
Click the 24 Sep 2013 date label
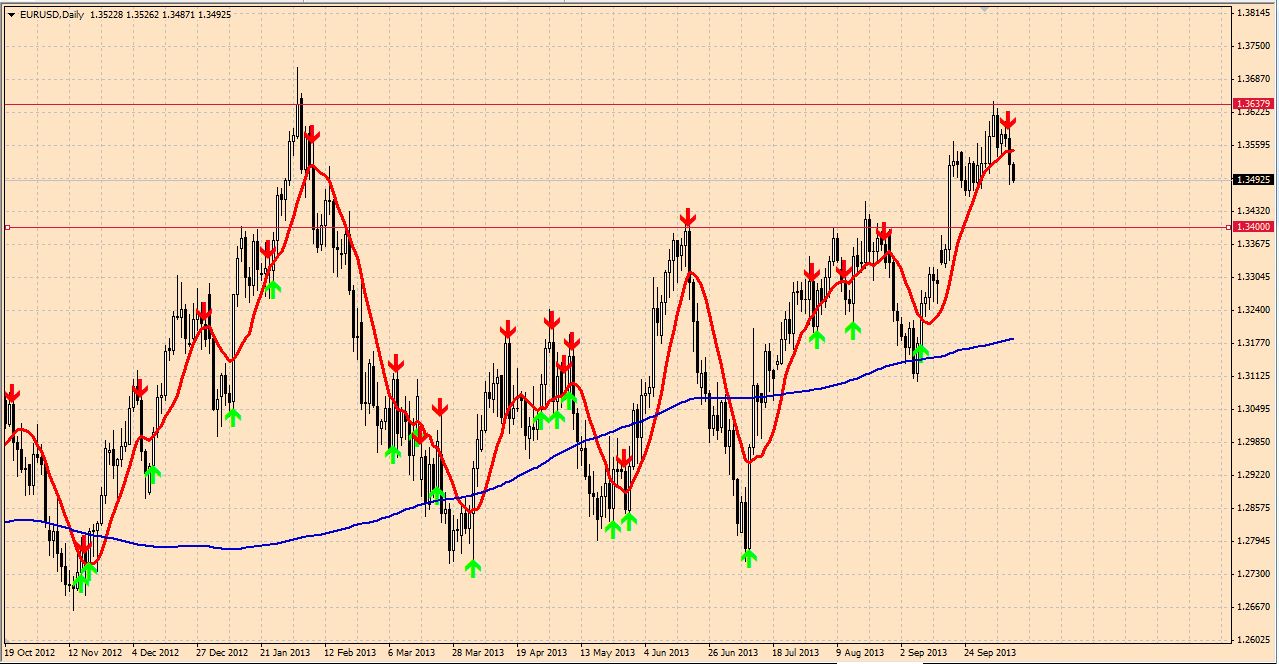point(989,653)
